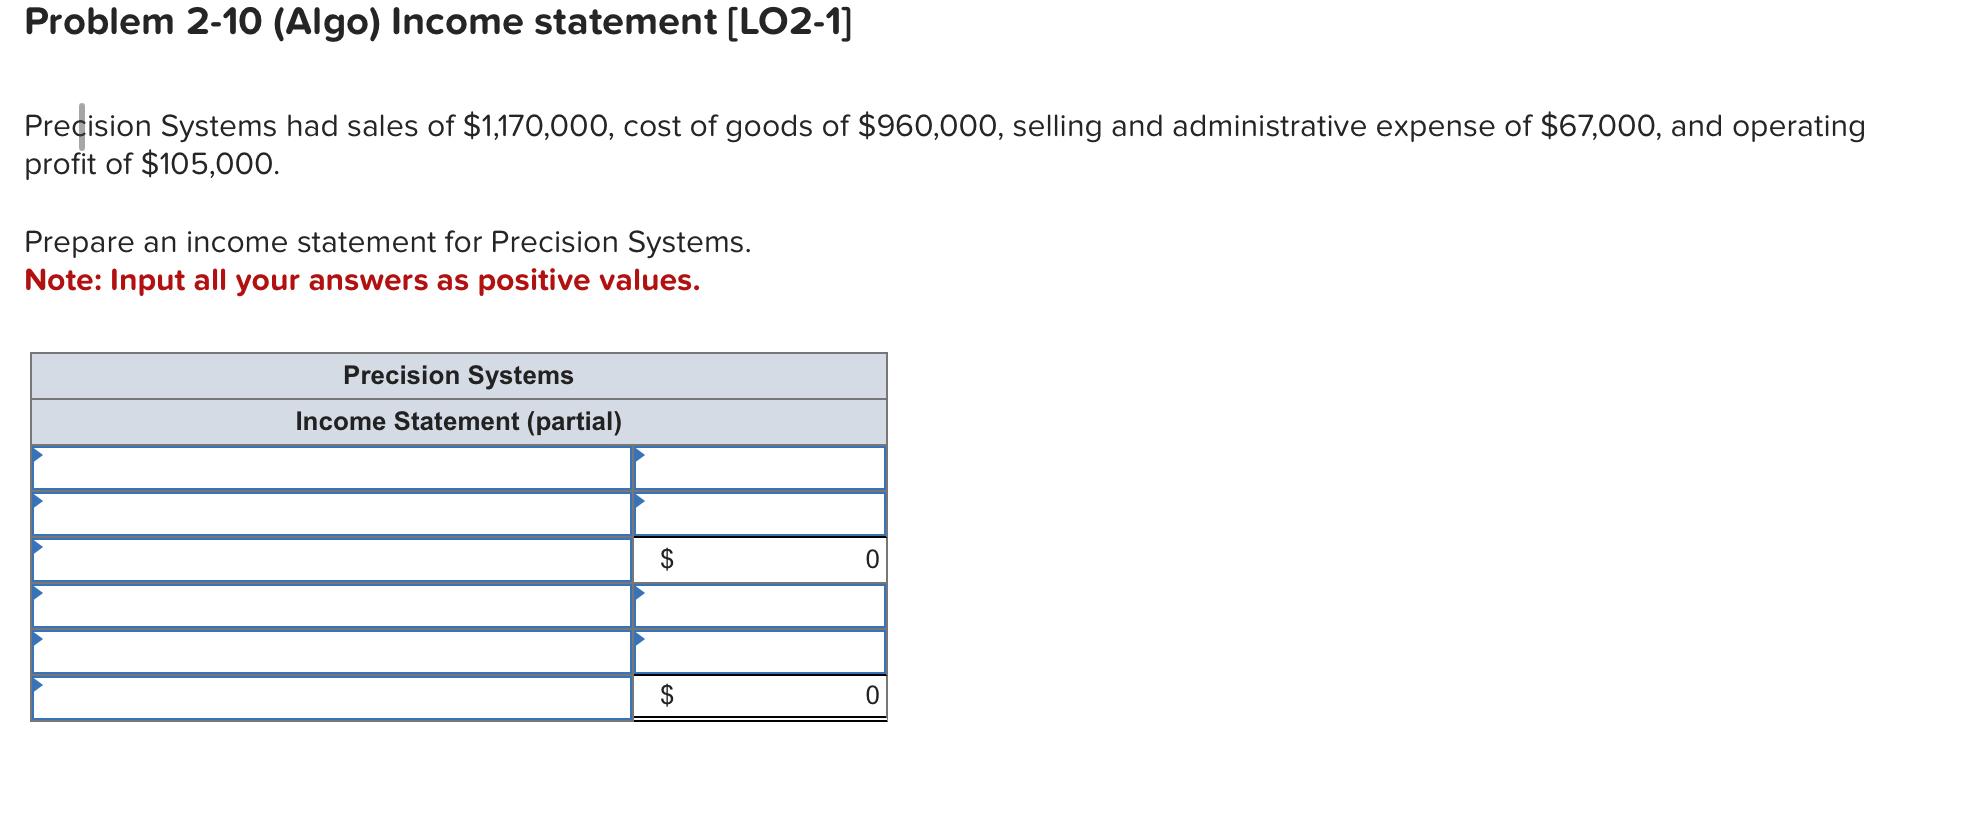Click the blue arrow in the second amount cell
Viewport: 1969px width, 814px height.
[638, 504]
